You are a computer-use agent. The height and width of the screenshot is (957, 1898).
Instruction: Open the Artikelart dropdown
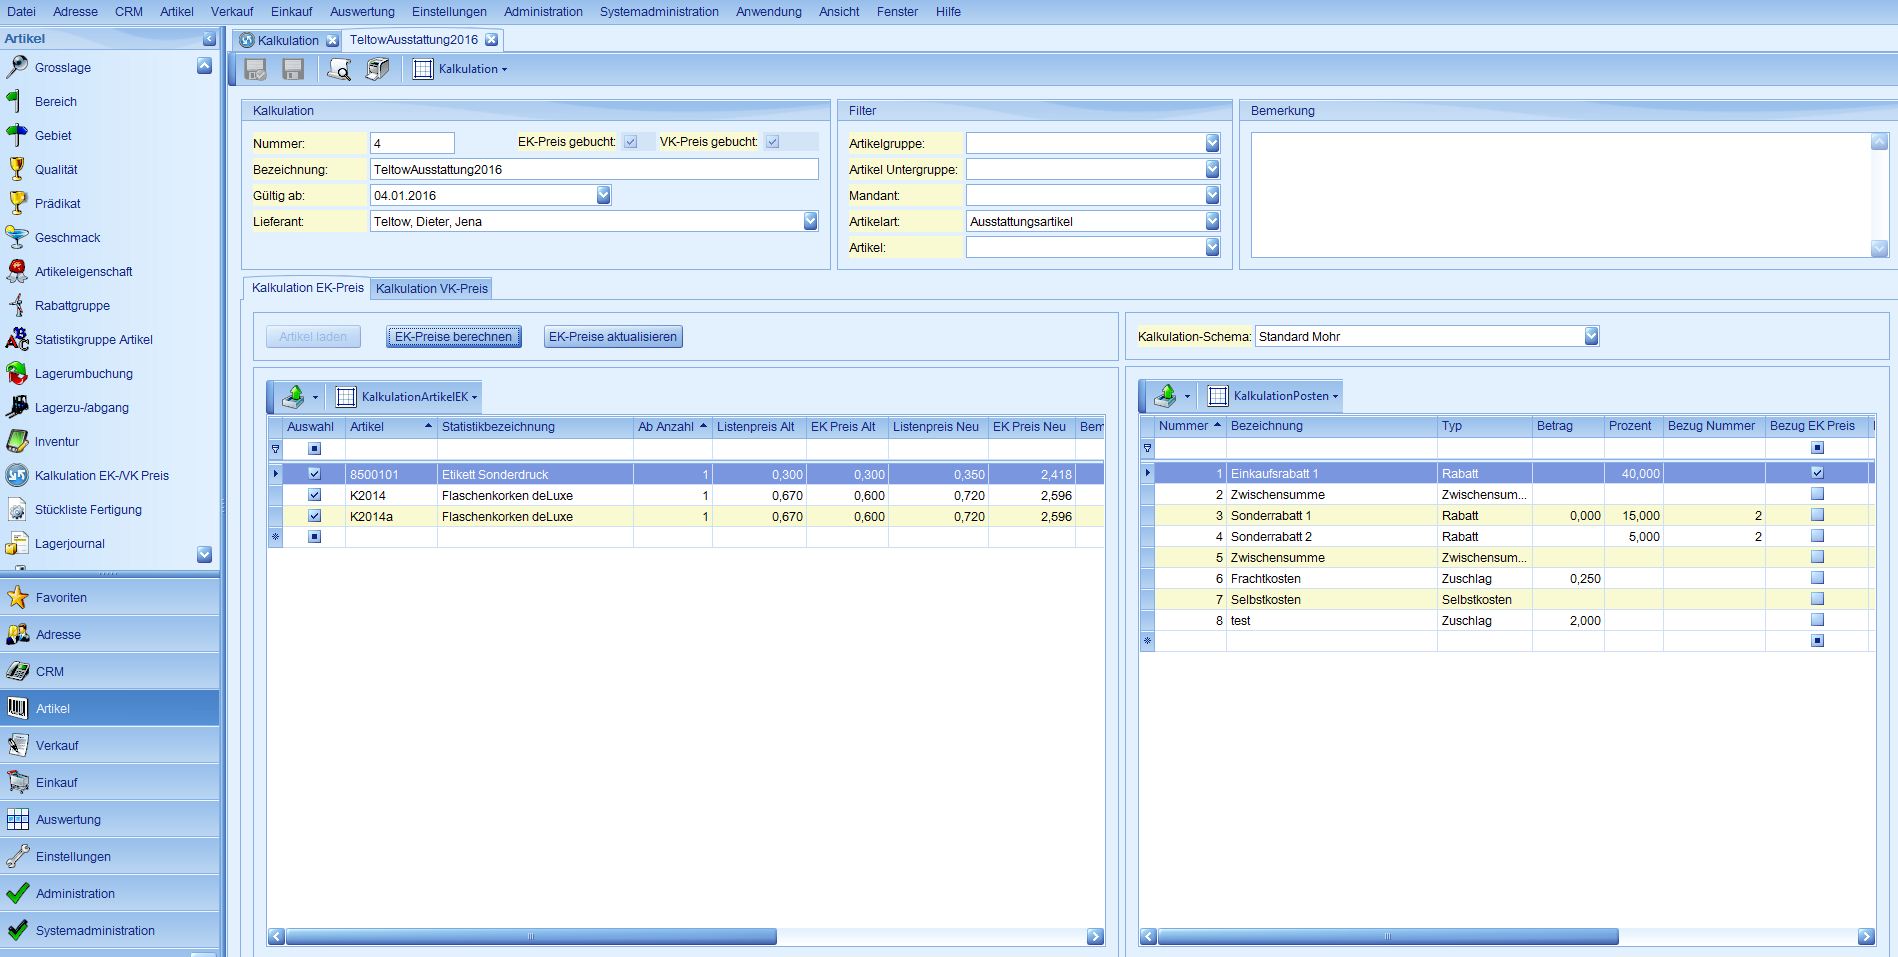click(x=1212, y=222)
